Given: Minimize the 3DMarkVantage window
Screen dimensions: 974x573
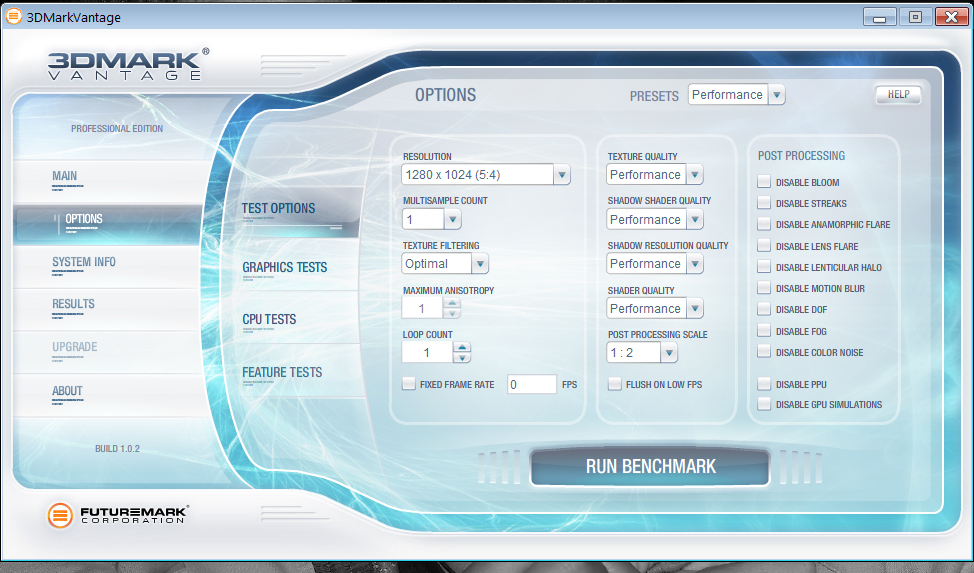Looking at the screenshot, I should coord(879,17).
